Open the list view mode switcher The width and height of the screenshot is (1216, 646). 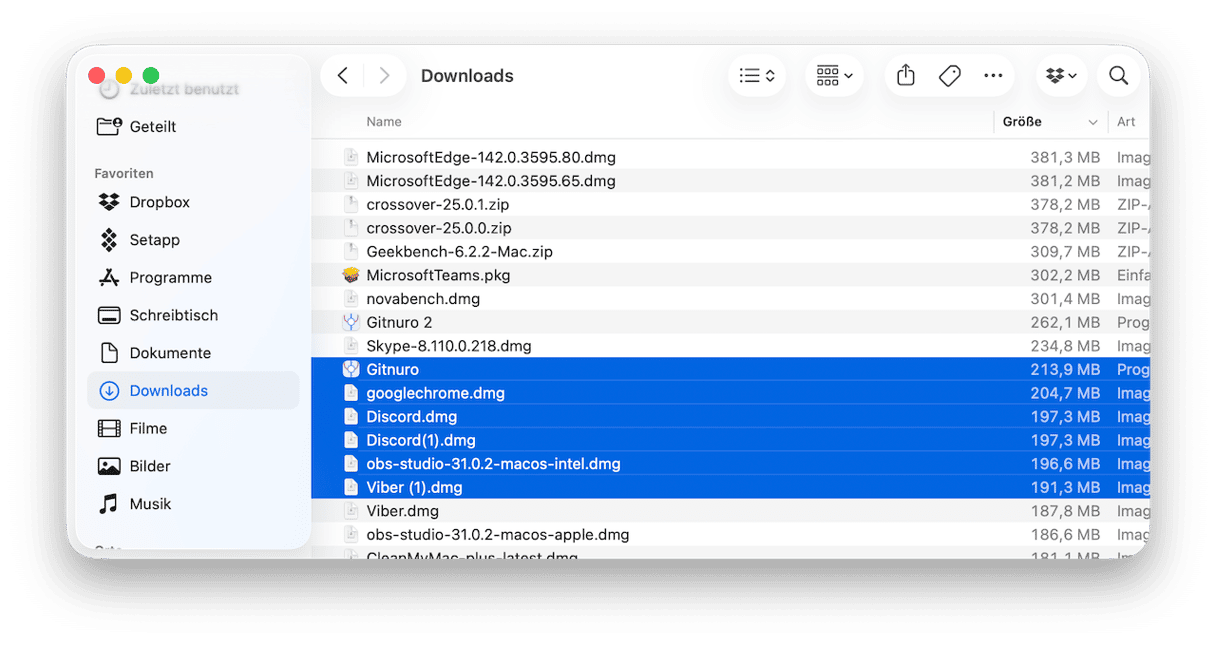(757, 76)
